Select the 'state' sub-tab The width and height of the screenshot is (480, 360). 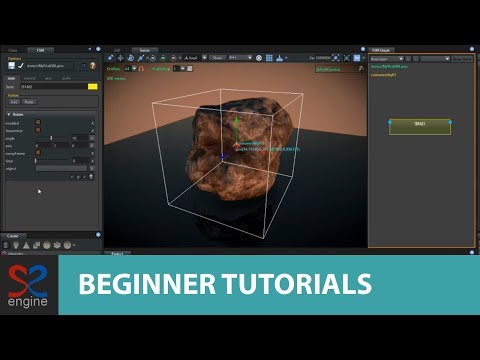[x=11, y=78]
